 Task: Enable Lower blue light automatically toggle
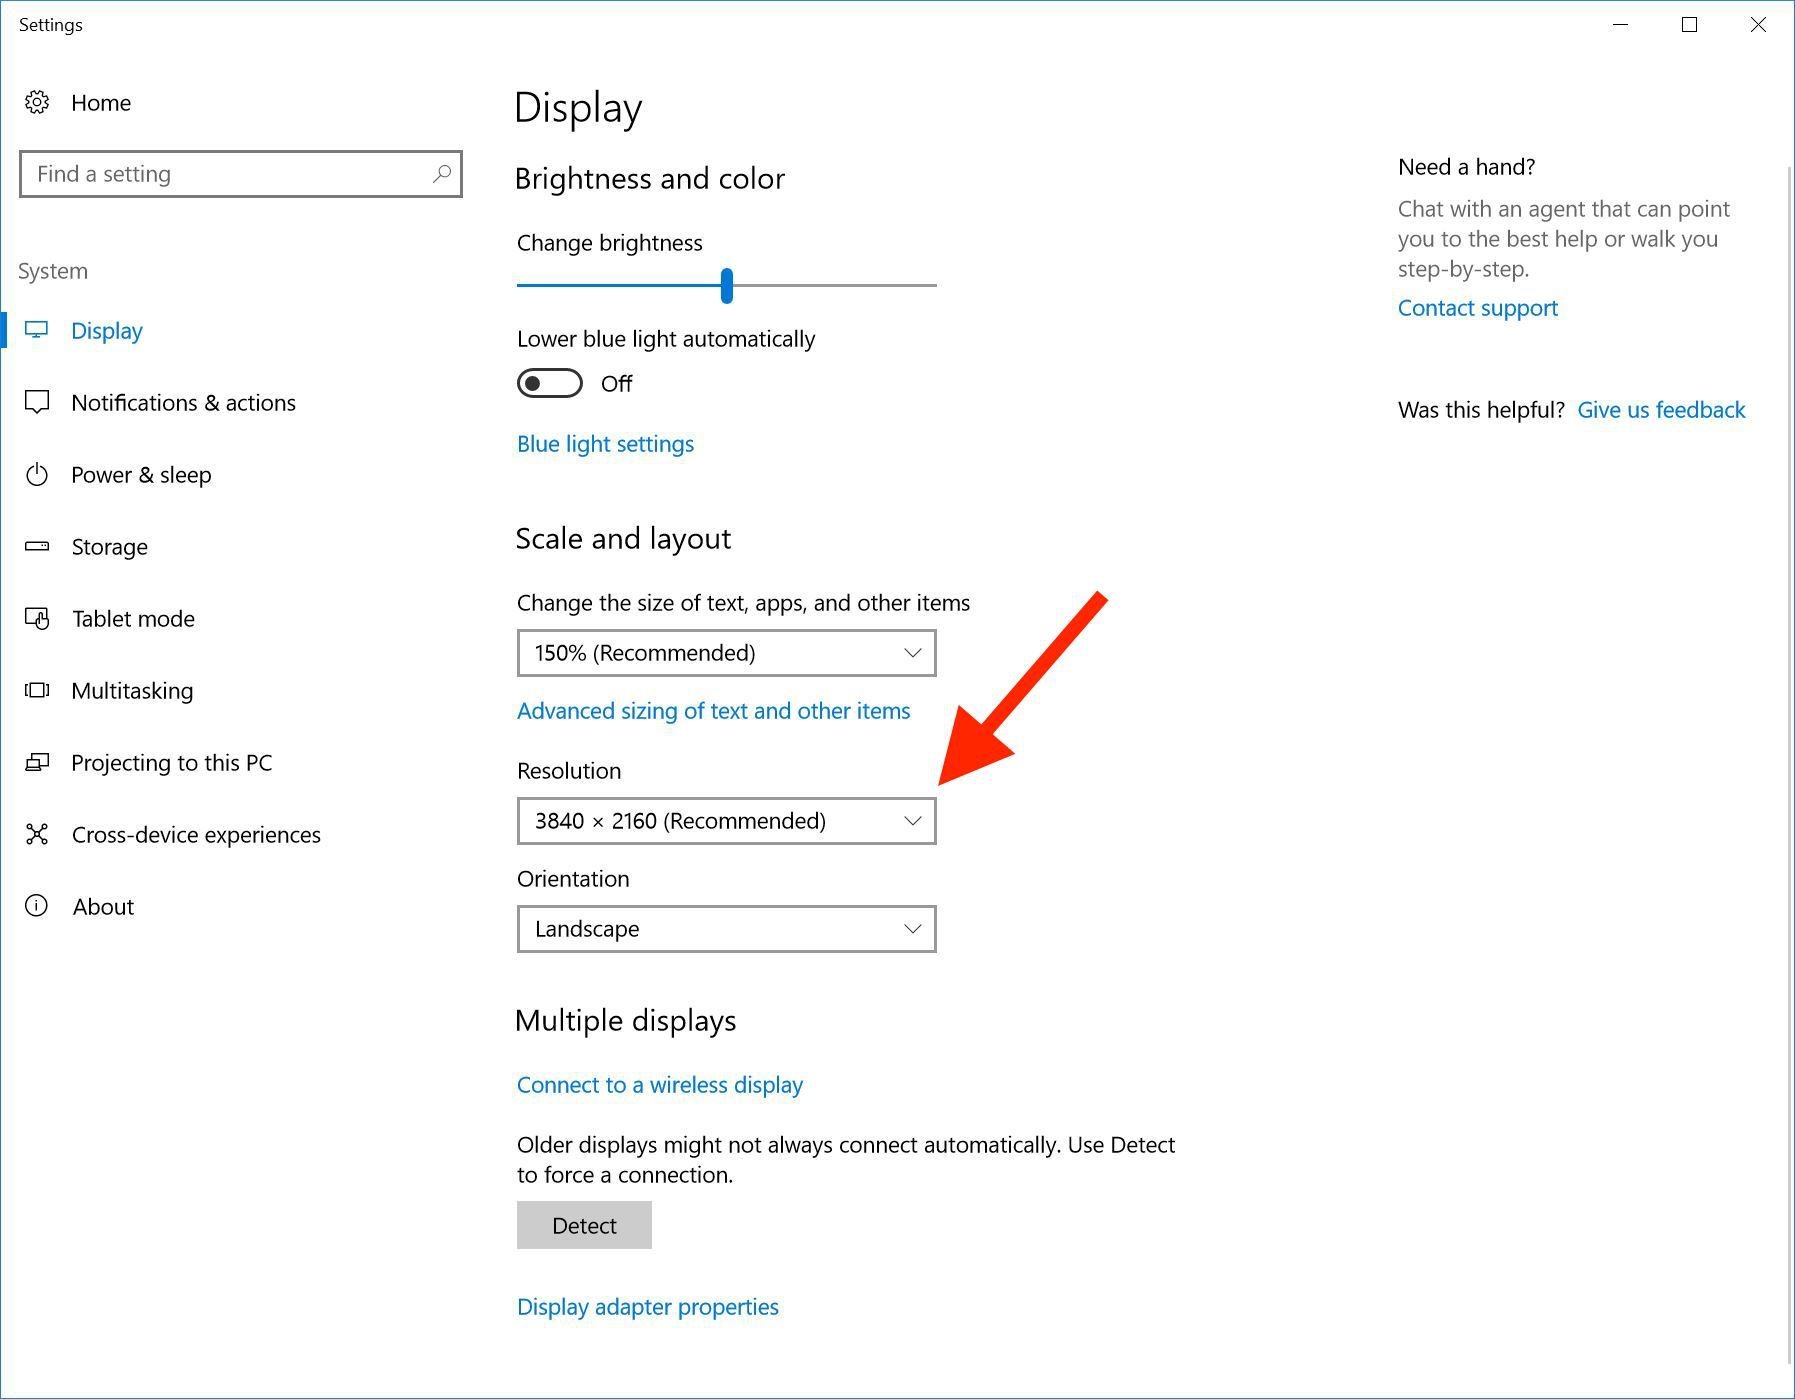pyautogui.click(x=549, y=383)
